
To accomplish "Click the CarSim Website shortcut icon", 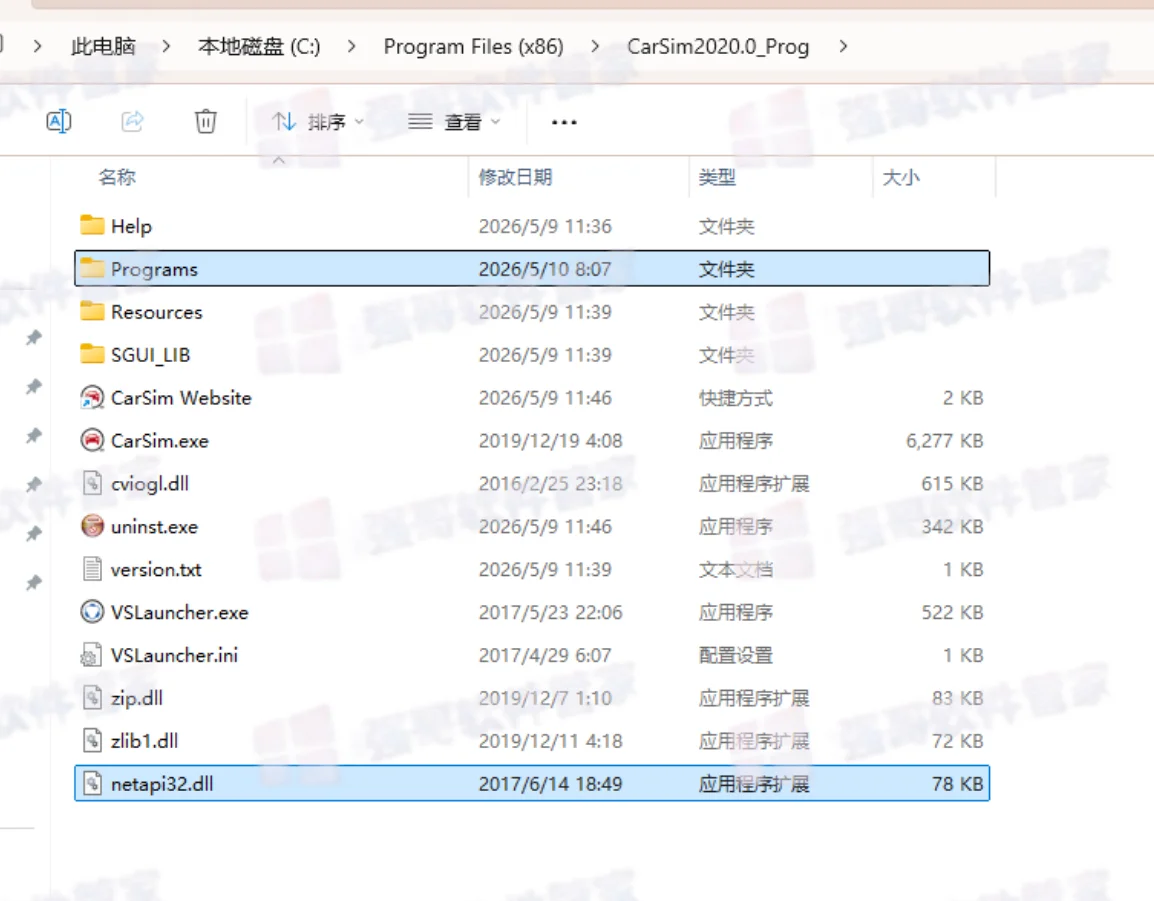I will point(92,398).
